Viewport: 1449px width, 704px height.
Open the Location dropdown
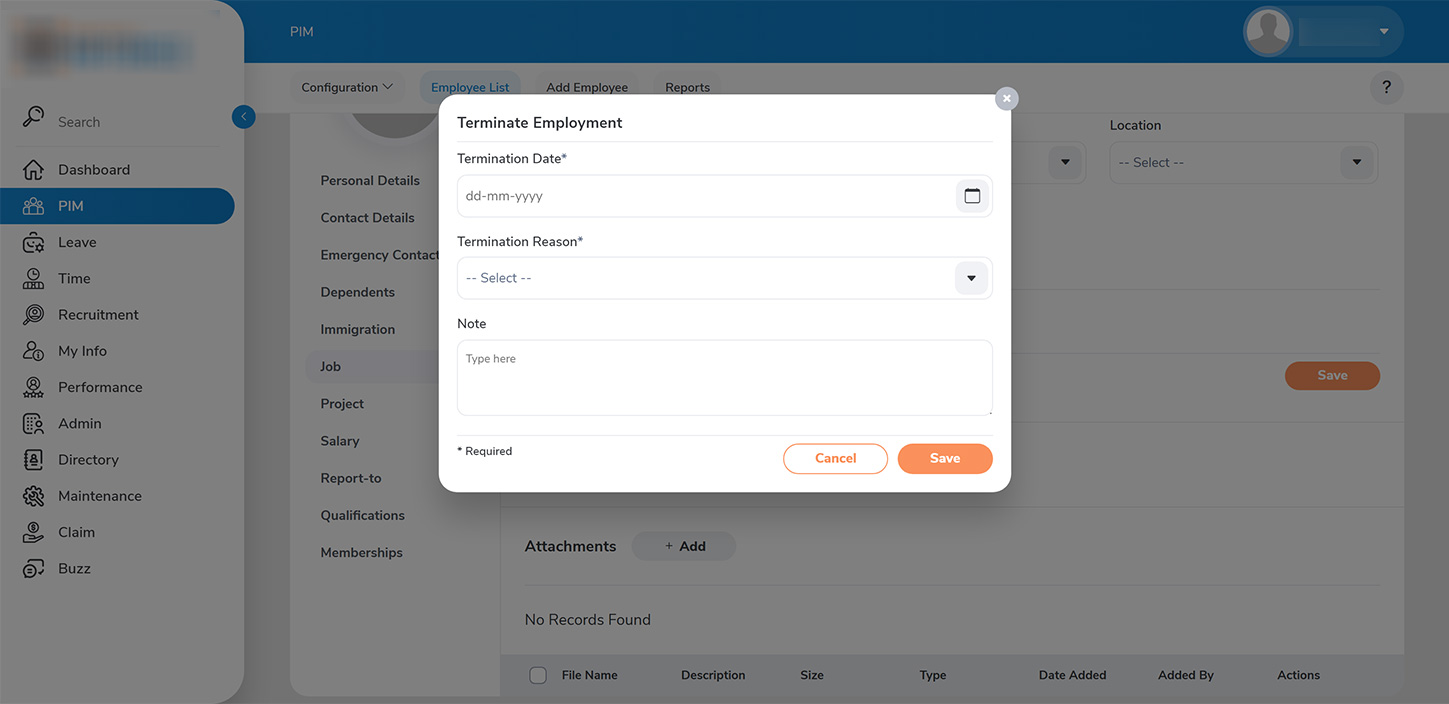pos(1356,162)
